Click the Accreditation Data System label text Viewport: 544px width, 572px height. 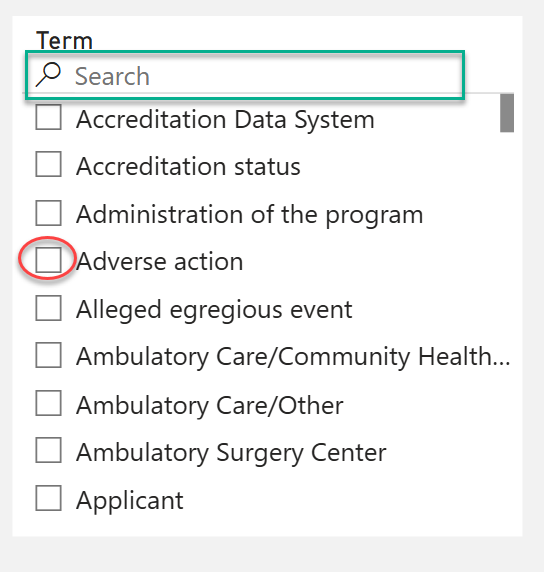[225, 120]
